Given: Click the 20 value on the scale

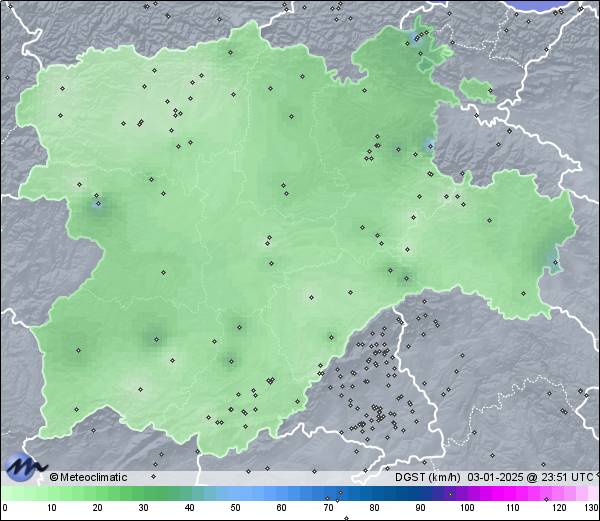Looking at the screenshot, I should (98, 508).
